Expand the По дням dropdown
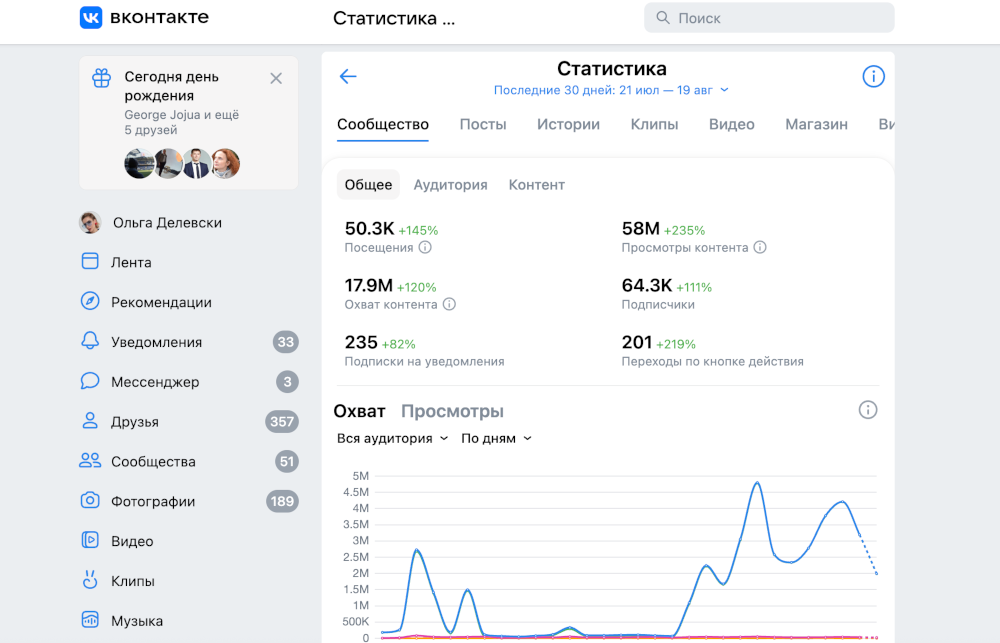The height and width of the screenshot is (643, 1000). [496, 438]
